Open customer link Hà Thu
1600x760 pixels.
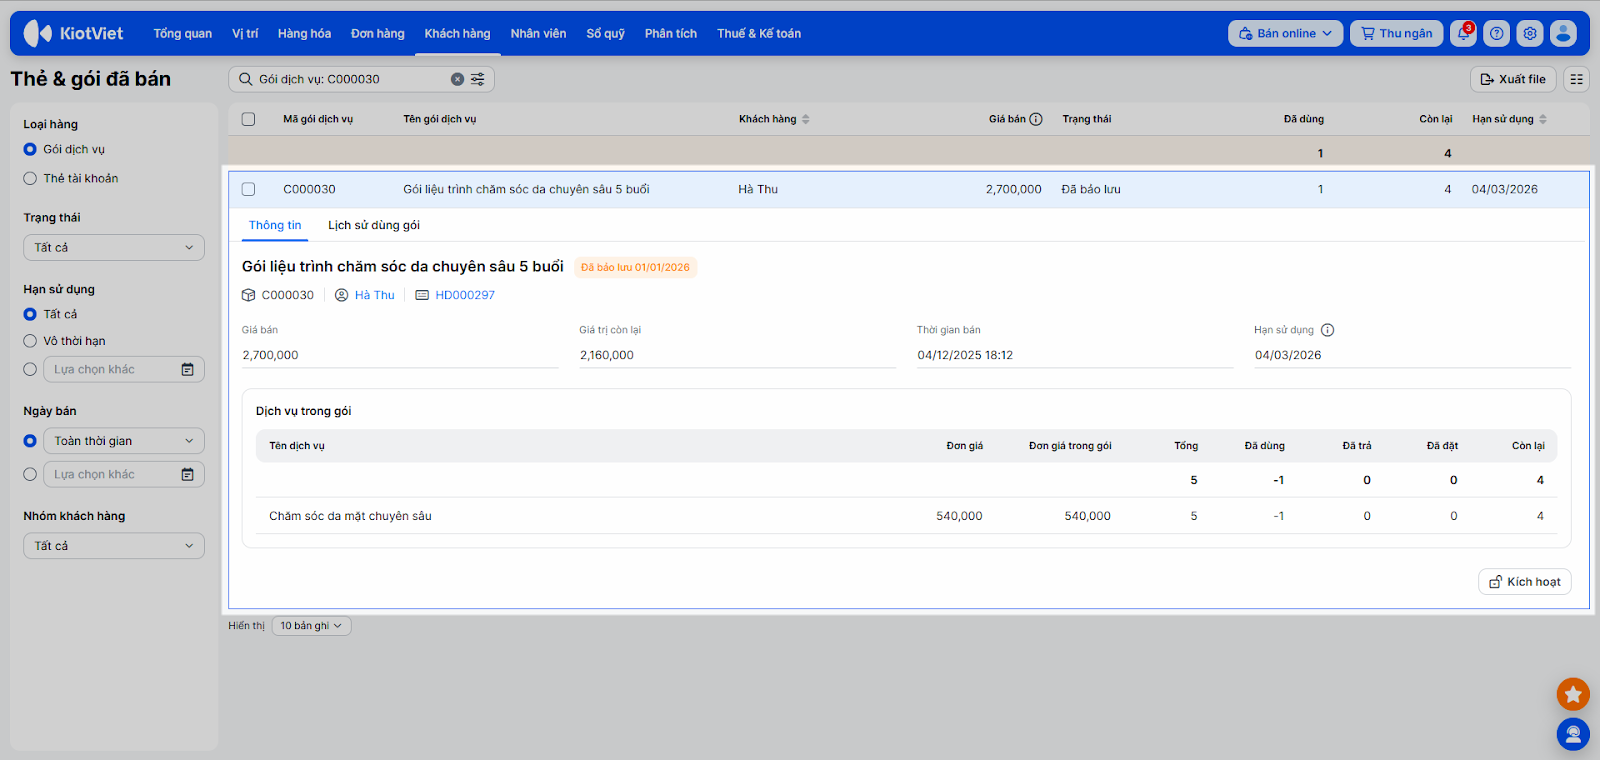tap(375, 295)
